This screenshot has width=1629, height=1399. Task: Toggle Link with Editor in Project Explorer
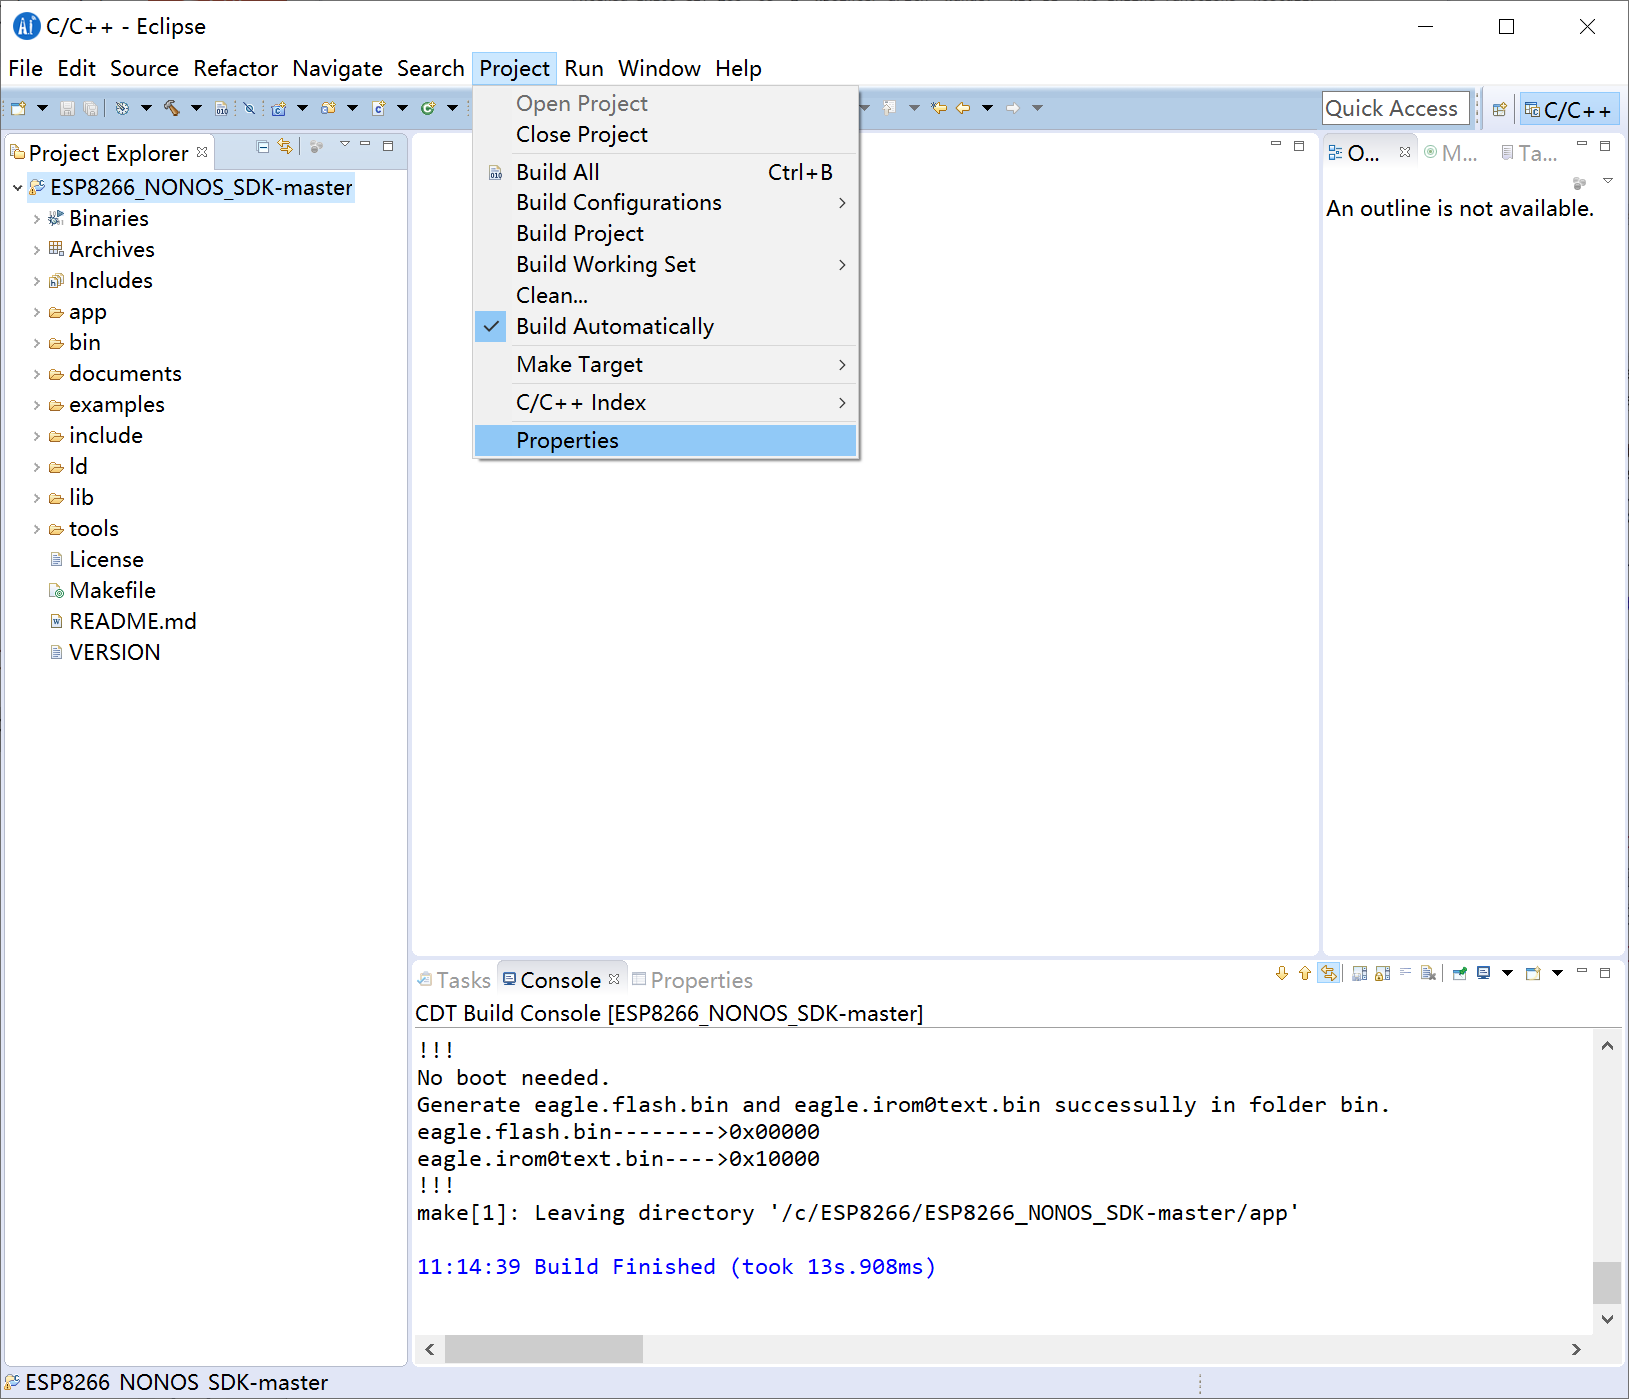(x=285, y=147)
